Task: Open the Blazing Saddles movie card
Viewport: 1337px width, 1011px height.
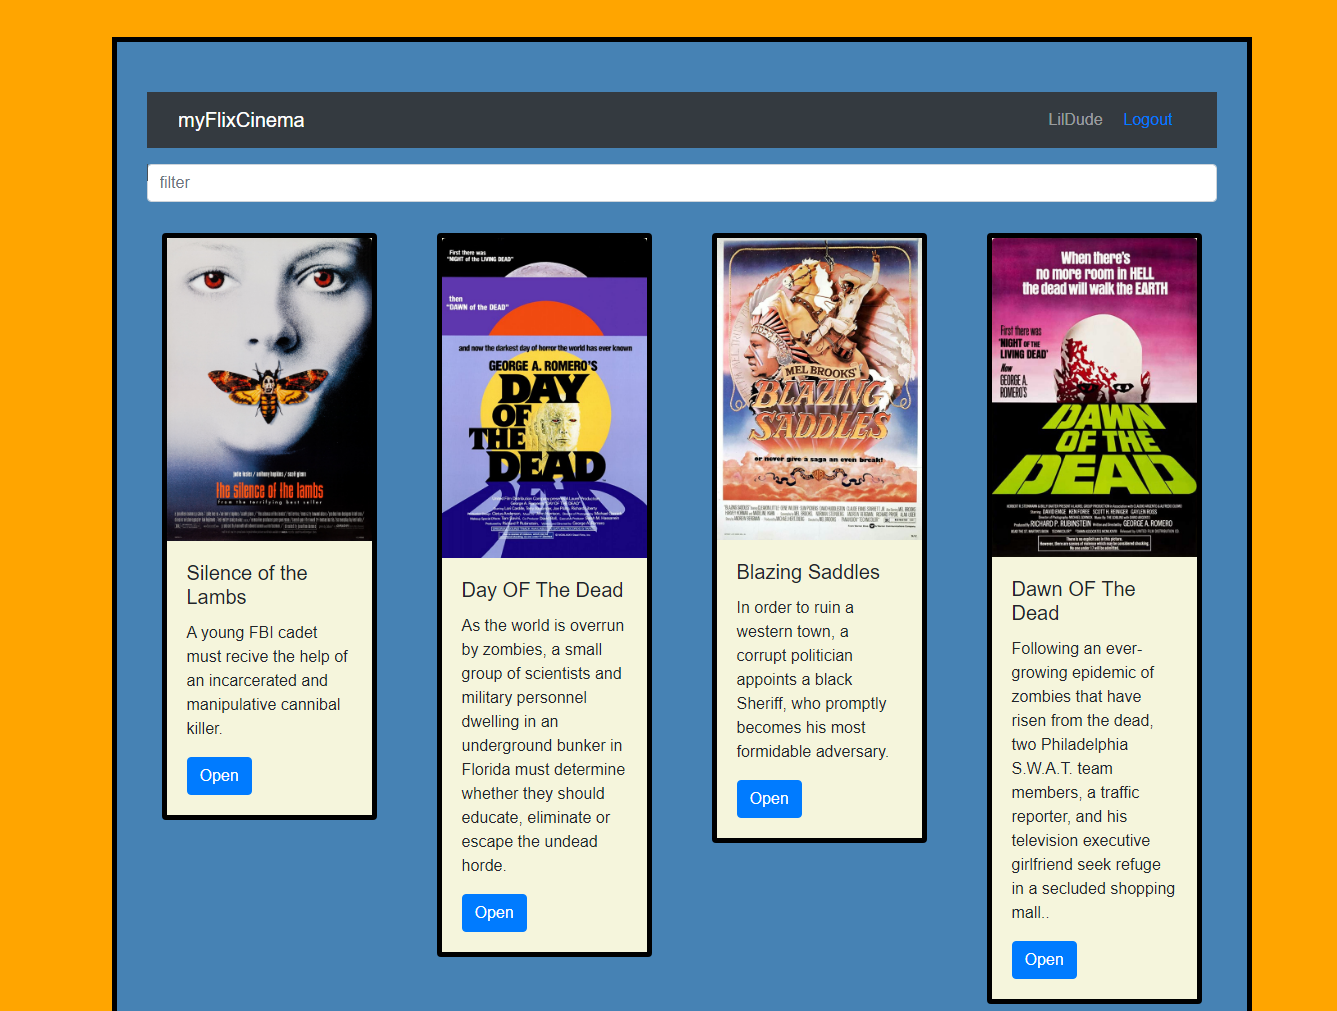Action: point(769,799)
